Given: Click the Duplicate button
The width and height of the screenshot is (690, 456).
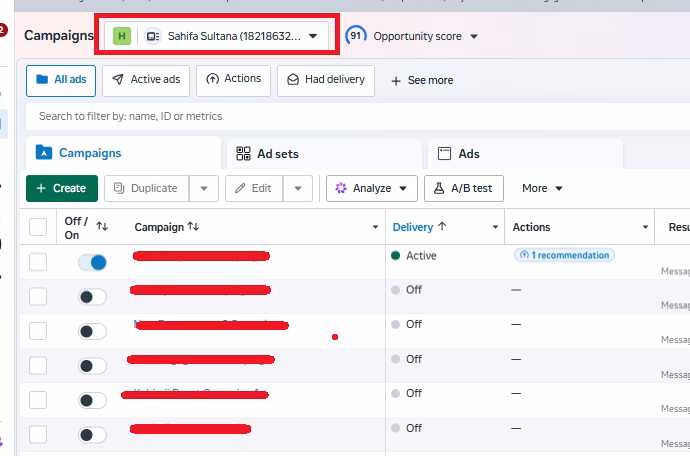Looking at the screenshot, I should tap(147, 188).
